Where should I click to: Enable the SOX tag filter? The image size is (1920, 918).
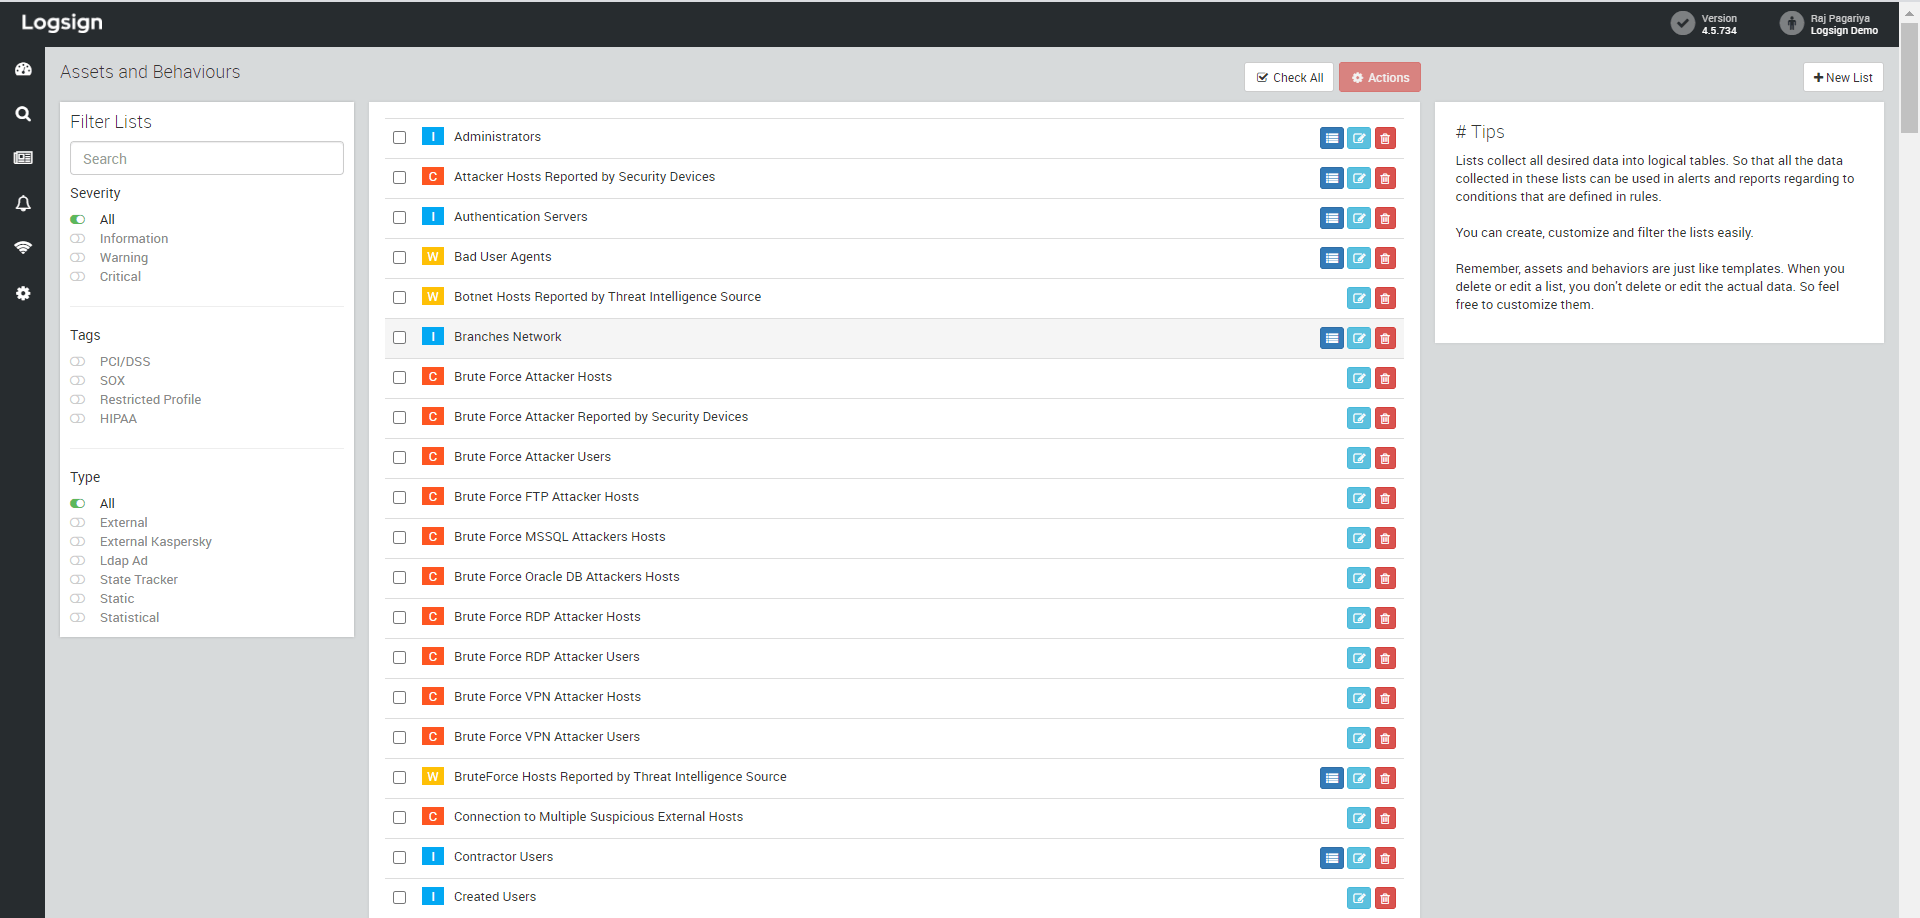(x=78, y=381)
